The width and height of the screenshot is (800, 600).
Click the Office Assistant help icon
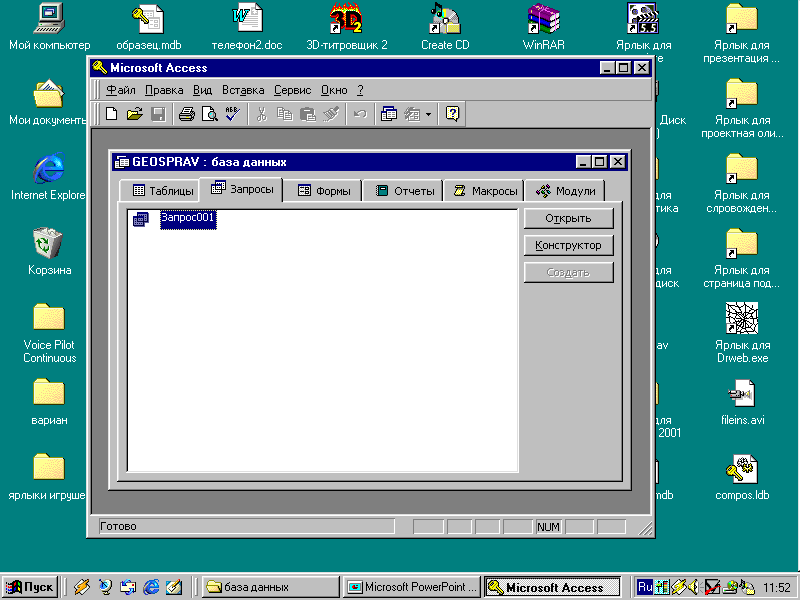point(452,114)
